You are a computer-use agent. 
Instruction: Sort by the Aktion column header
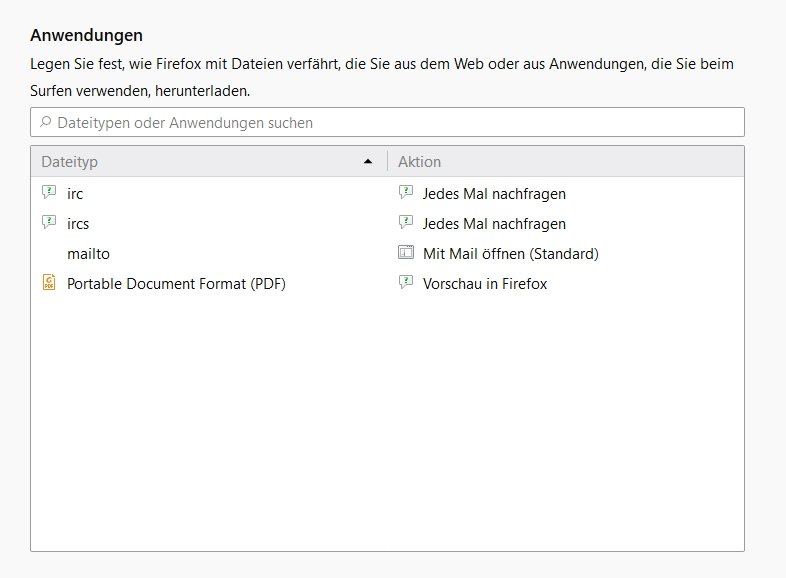tap(566, 161)
